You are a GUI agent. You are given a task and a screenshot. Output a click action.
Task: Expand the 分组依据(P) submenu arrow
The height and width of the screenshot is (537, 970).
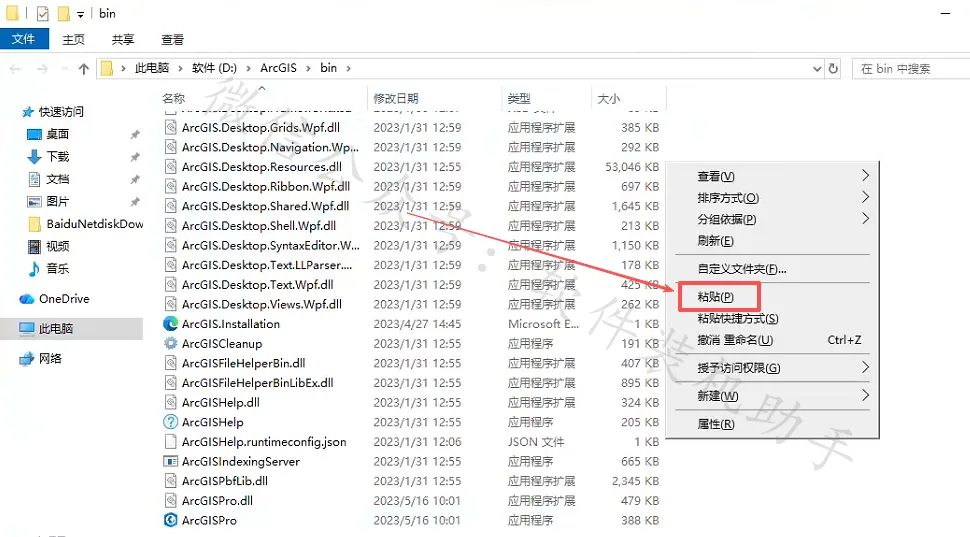point(865,219)
